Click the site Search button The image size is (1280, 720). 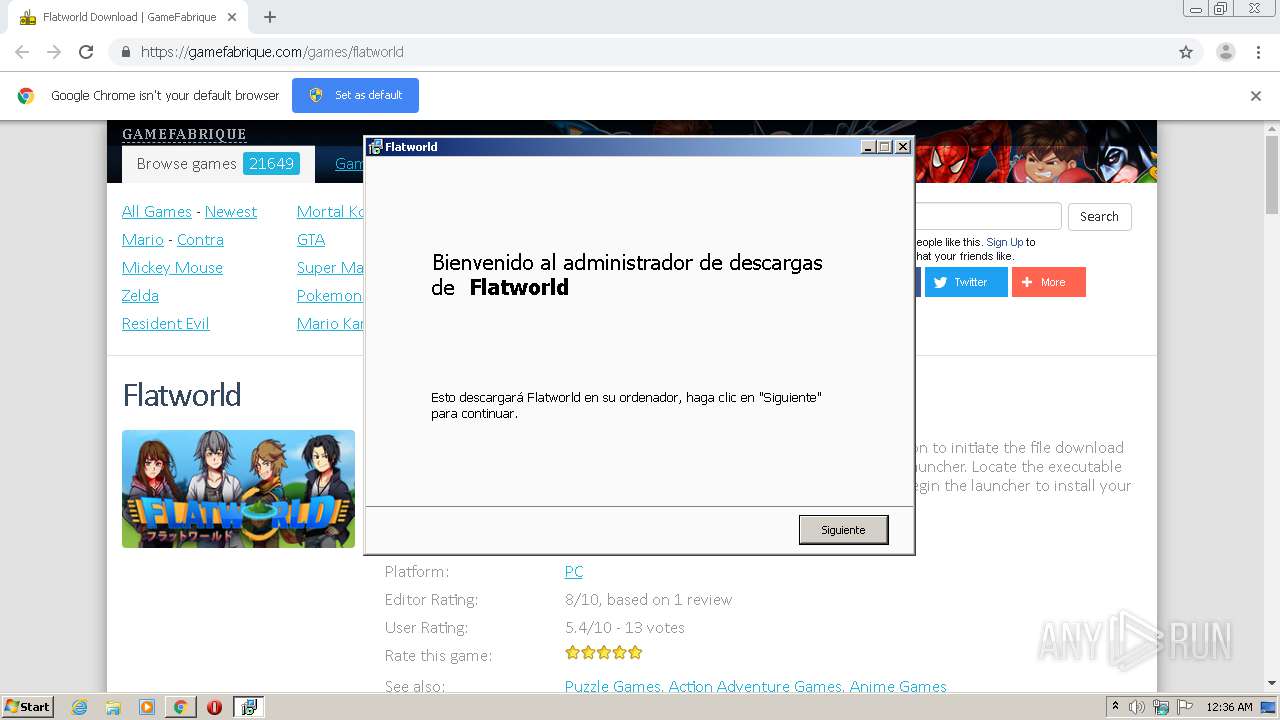tap(1099, 217)
